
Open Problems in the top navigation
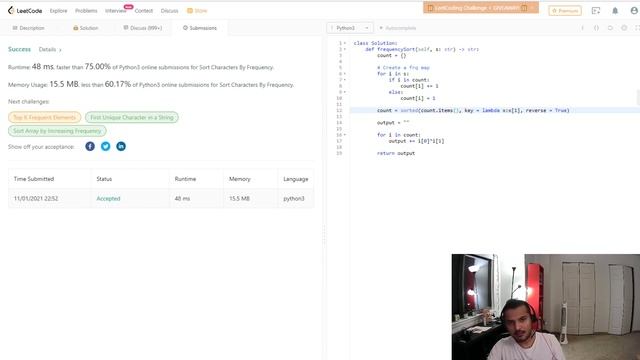[86, 11]
